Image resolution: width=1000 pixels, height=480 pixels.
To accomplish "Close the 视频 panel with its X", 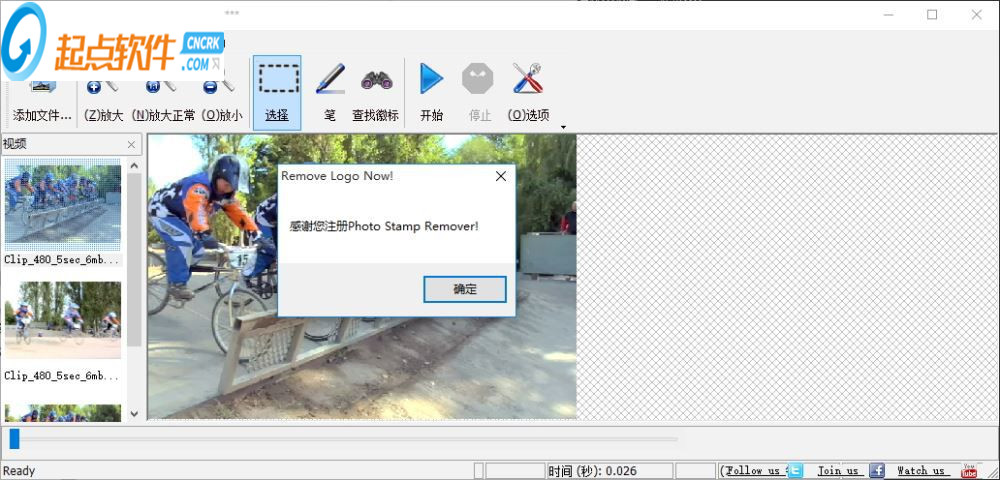I will [x=131, y=145].
